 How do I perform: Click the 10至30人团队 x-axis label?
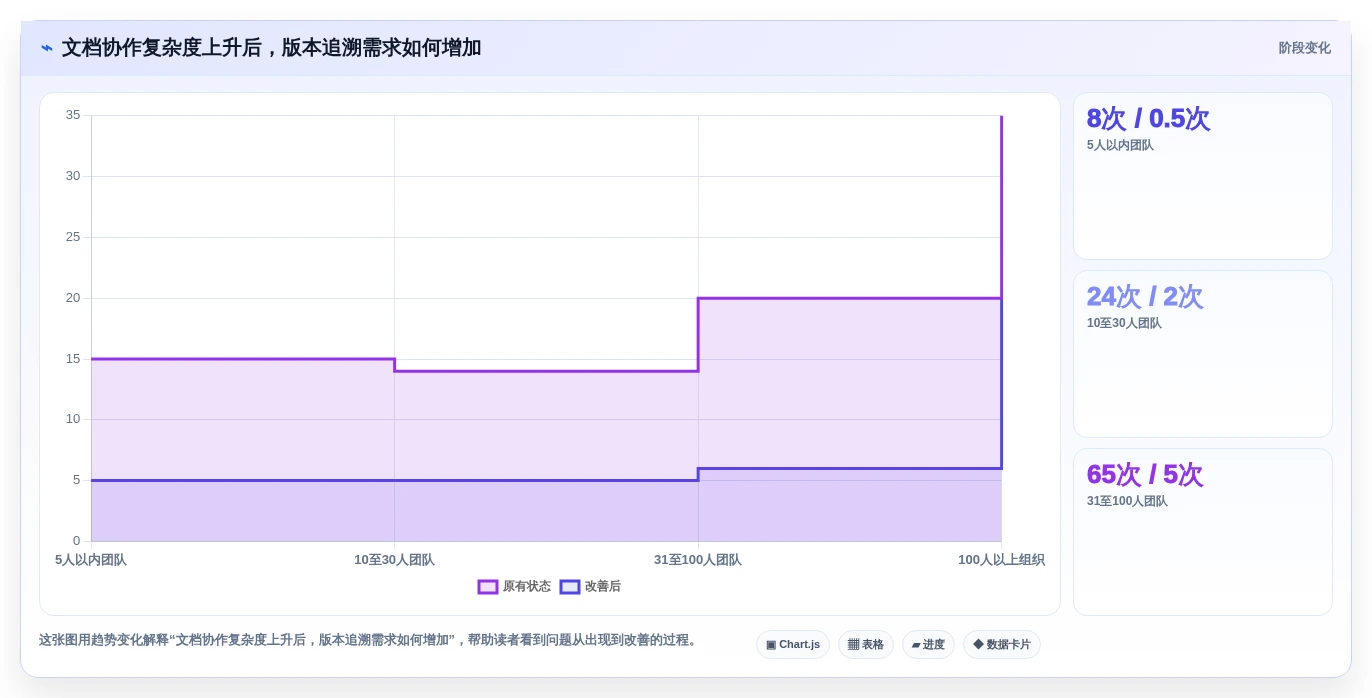394,560
